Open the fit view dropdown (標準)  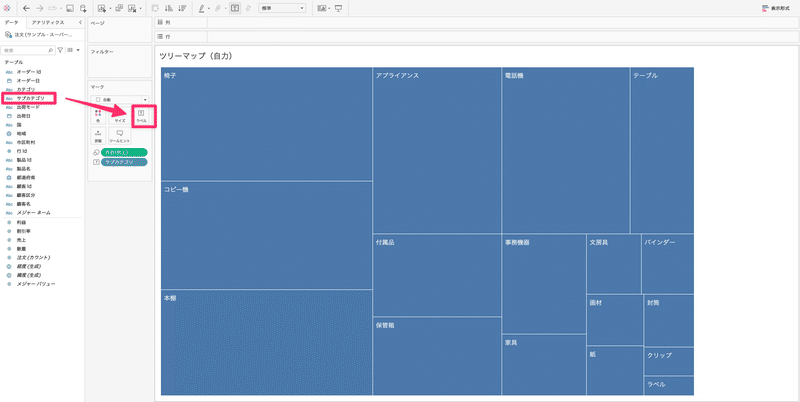click(x=282, y=8)
